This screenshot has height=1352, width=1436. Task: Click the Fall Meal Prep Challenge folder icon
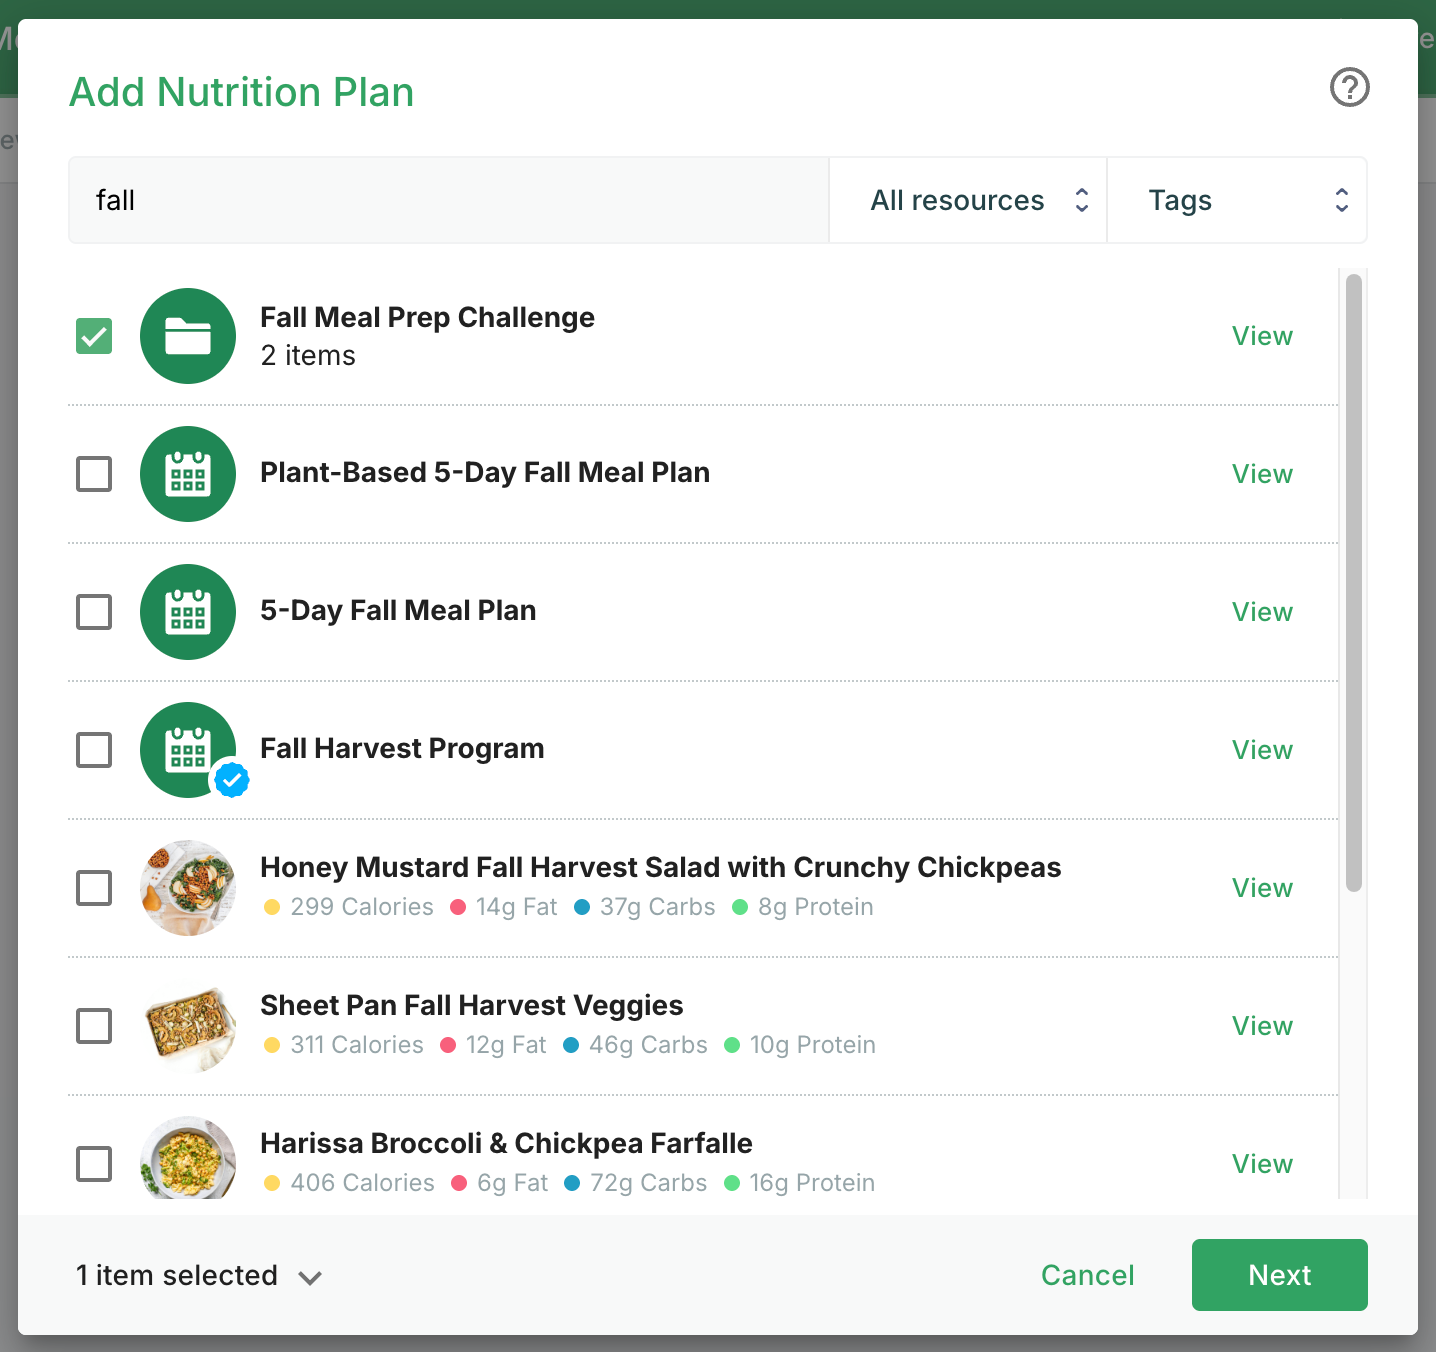tap(188, 336)
